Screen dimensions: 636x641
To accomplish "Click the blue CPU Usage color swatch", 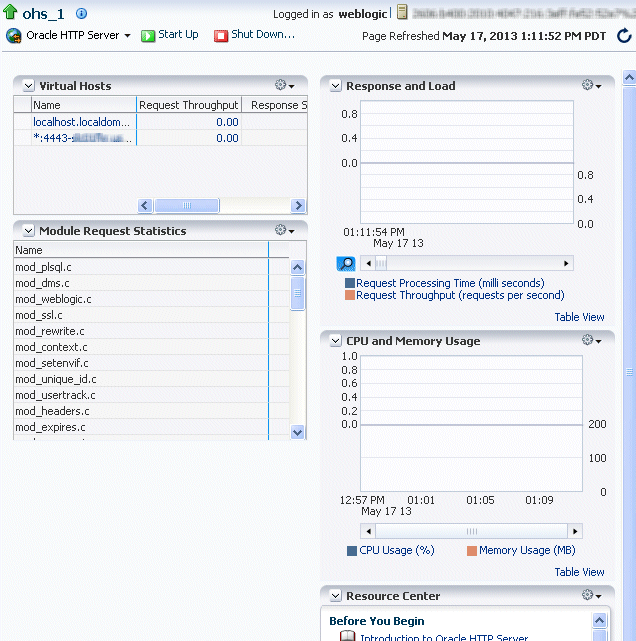I will [x=352, y=551].
